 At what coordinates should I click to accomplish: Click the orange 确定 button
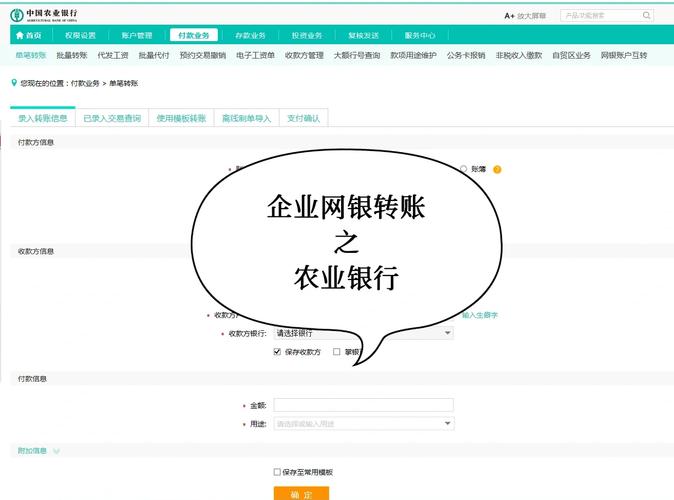[301, 494]
